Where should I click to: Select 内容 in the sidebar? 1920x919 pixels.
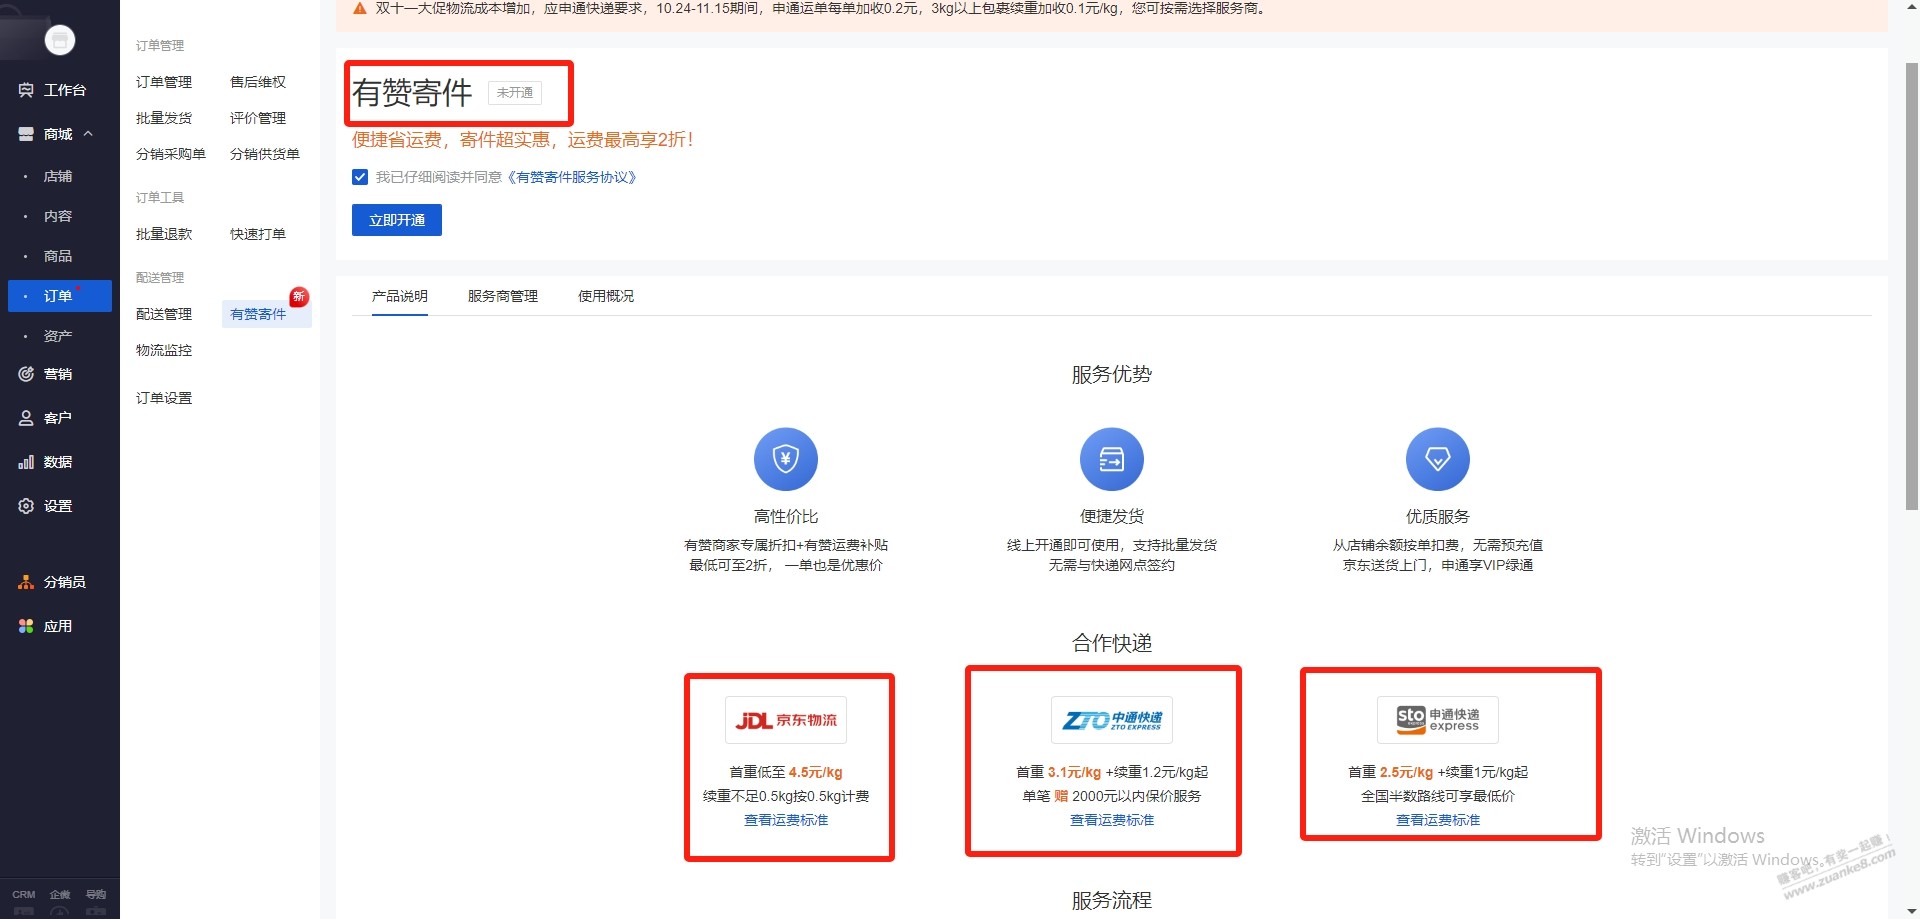pyautogui.click(x=58, y=216)
